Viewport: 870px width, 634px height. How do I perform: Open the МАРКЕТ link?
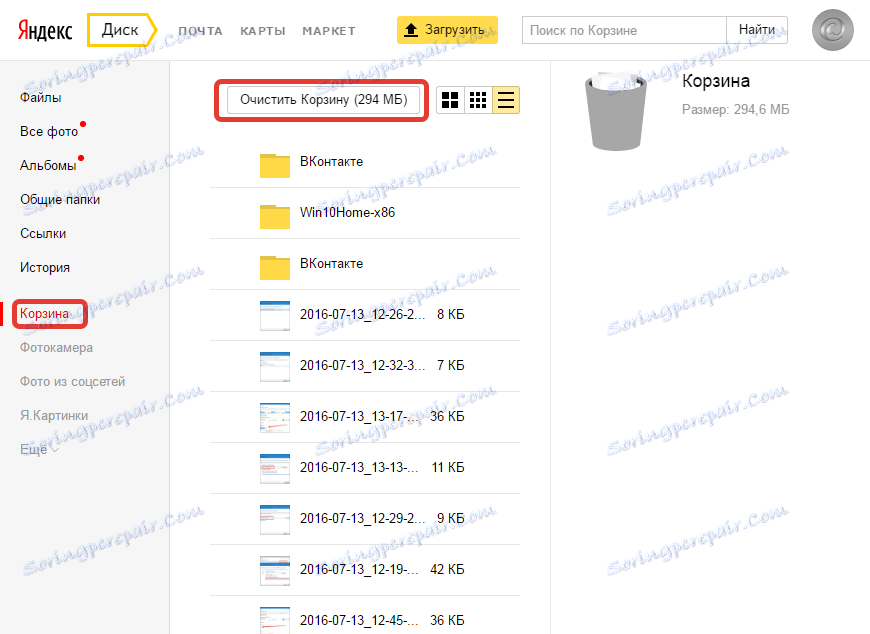click(x=329, y=31)
